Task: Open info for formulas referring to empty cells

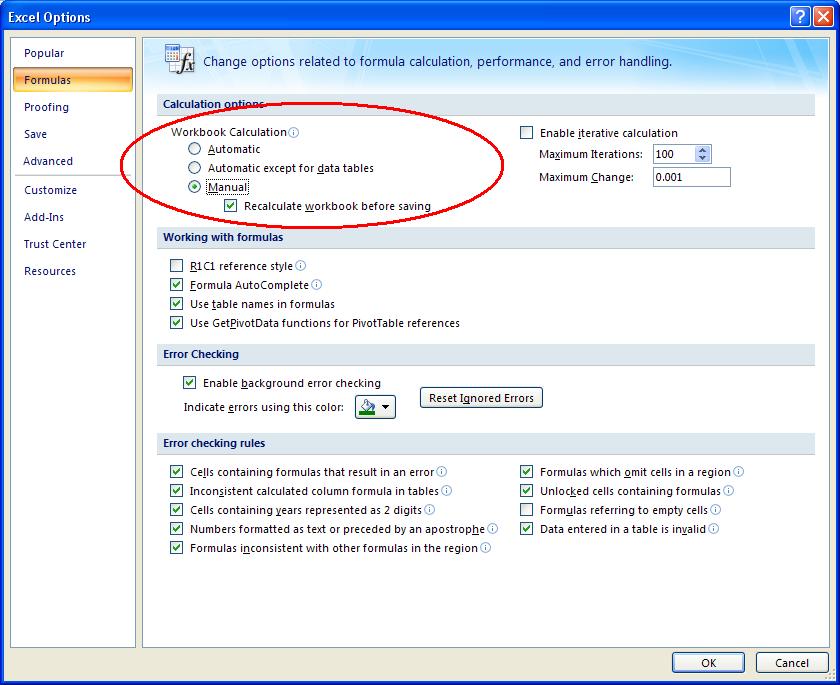Action: point(715,509)
